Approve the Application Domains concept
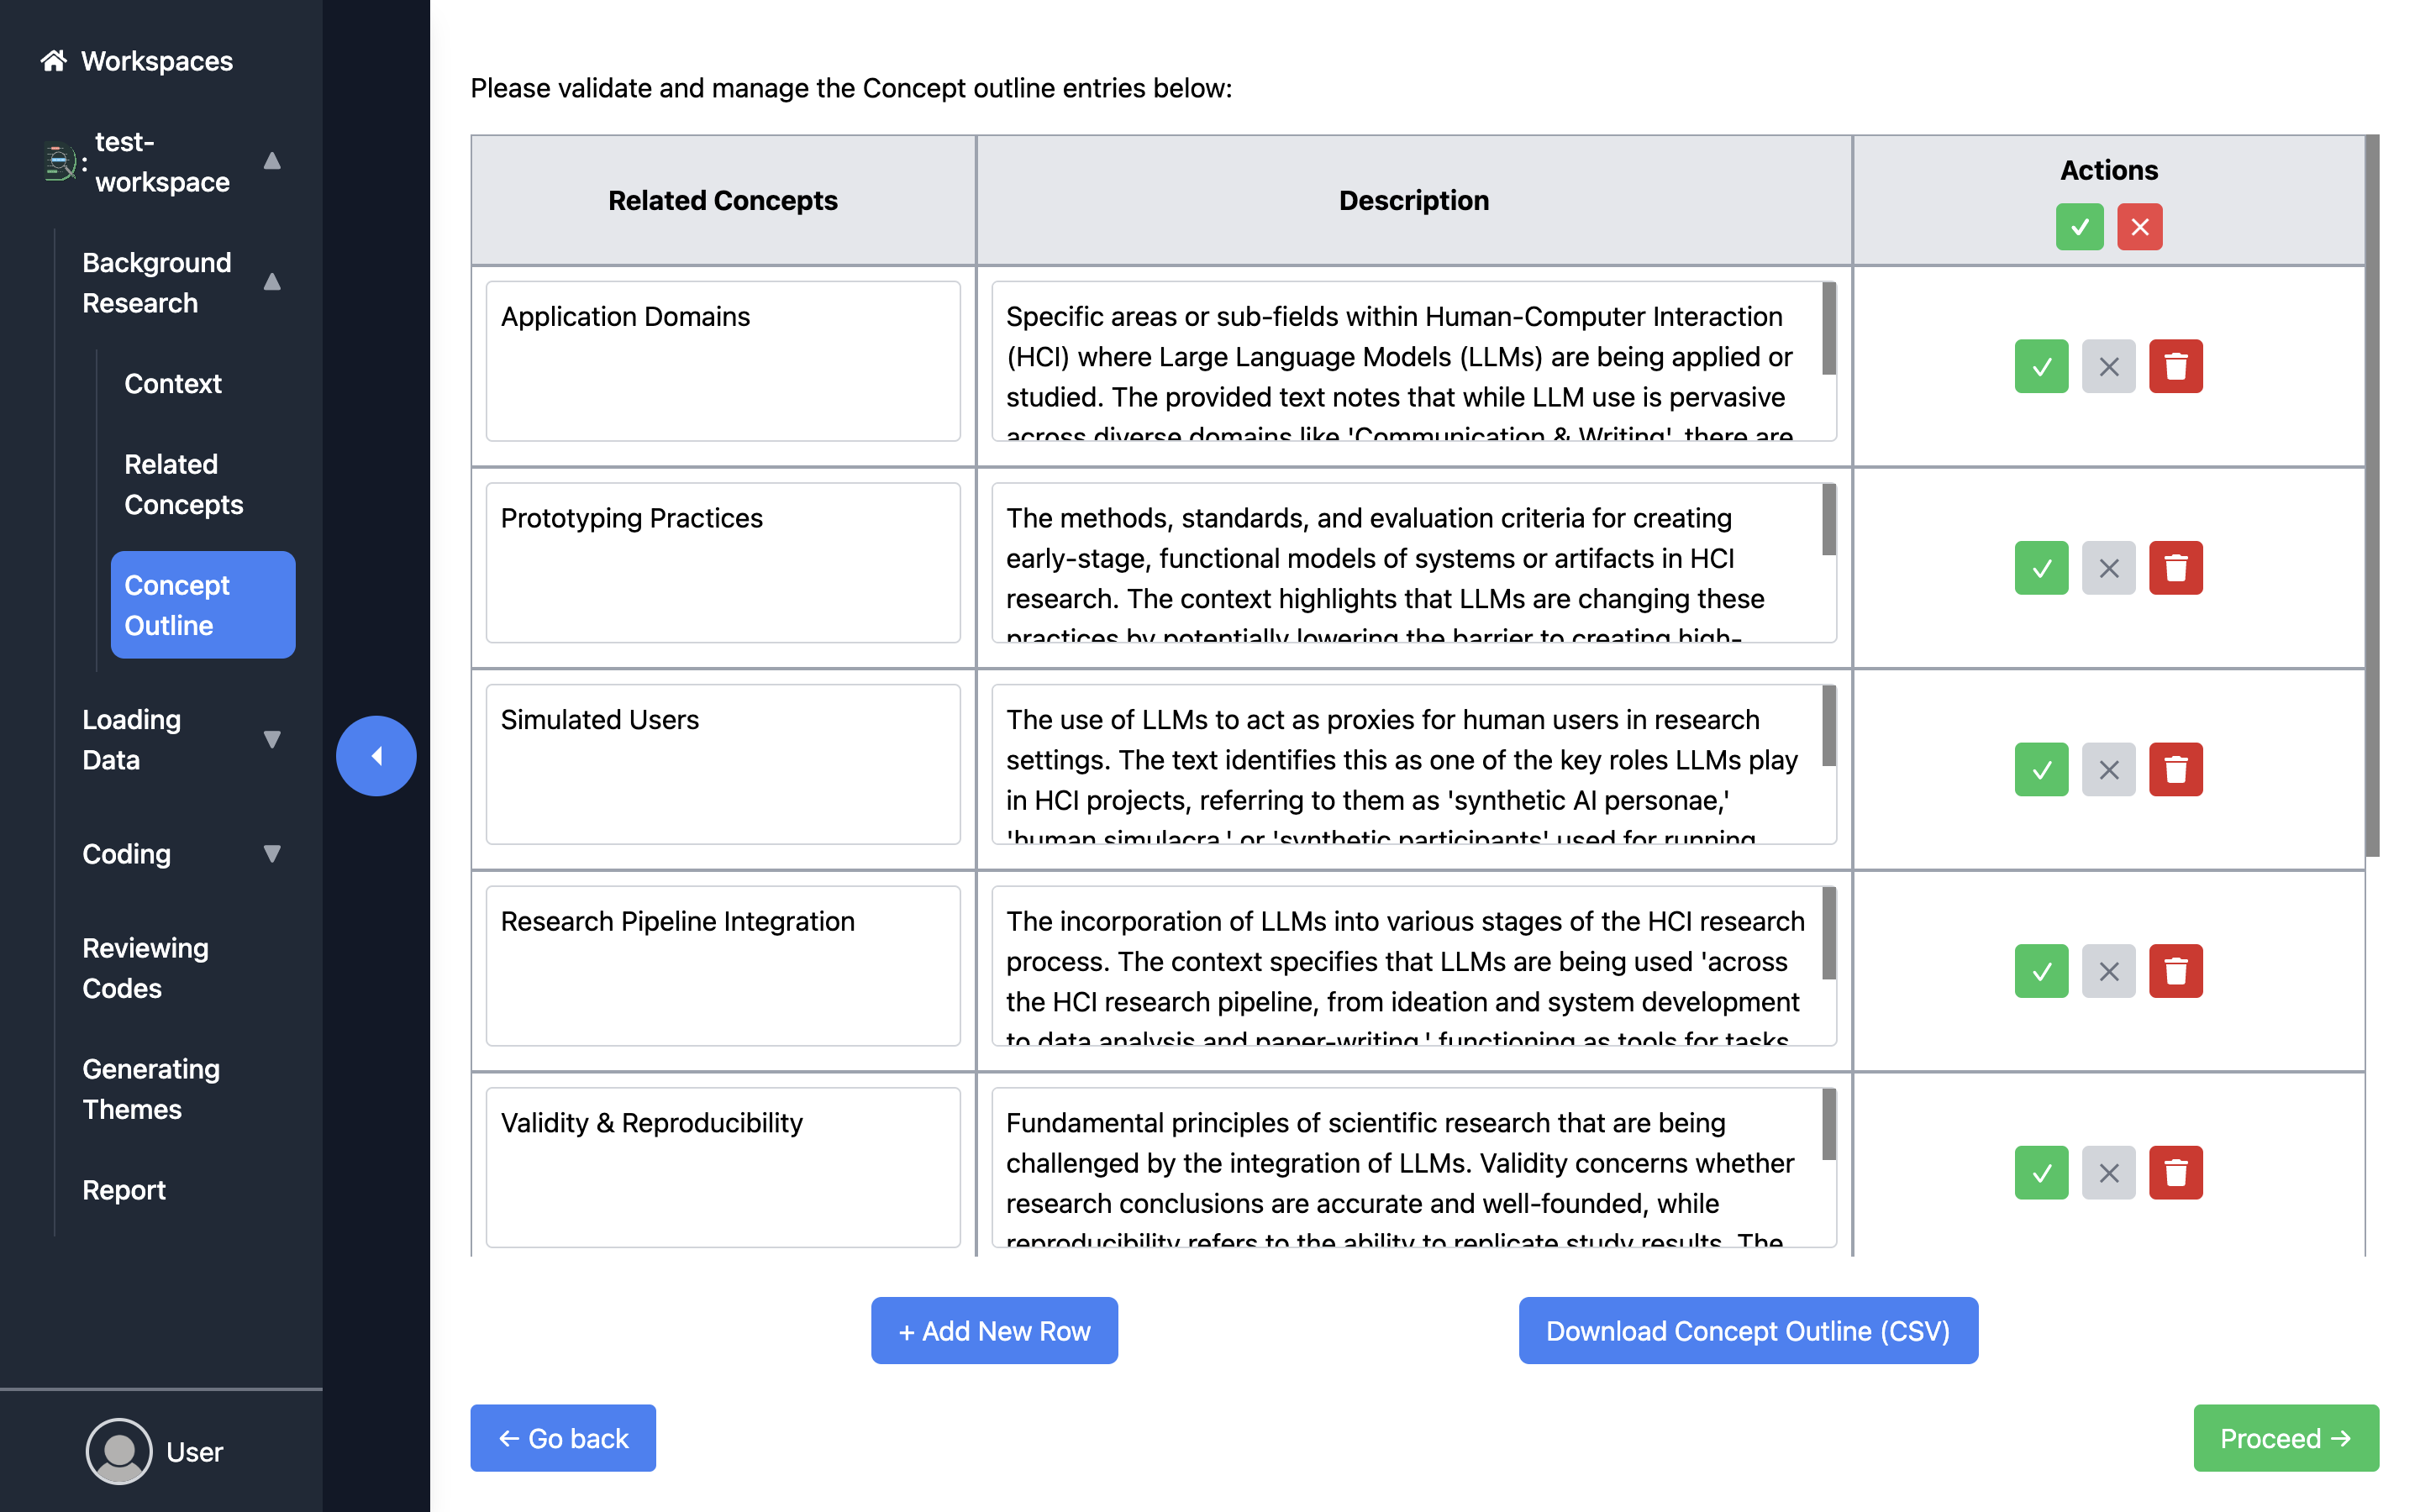The image size is (2420, 1512). [2041, 367]
